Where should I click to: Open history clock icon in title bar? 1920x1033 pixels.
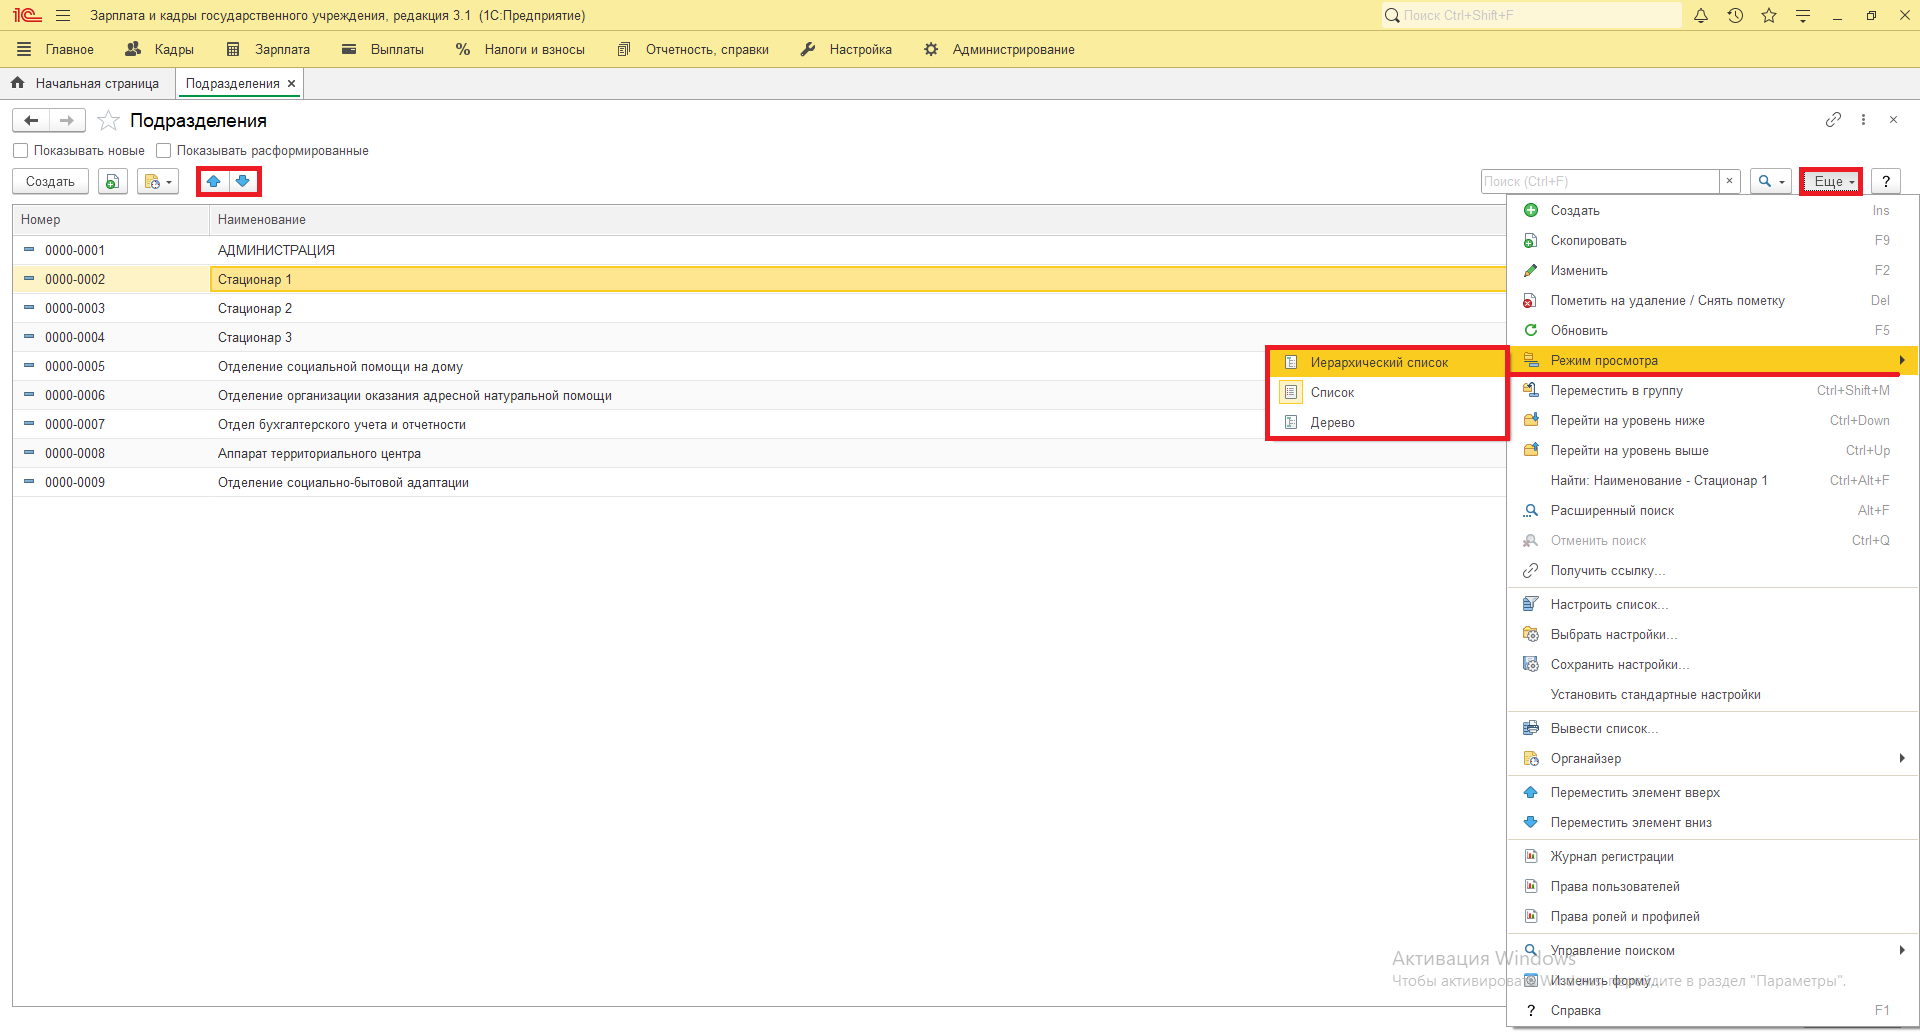click(1735, 16)
